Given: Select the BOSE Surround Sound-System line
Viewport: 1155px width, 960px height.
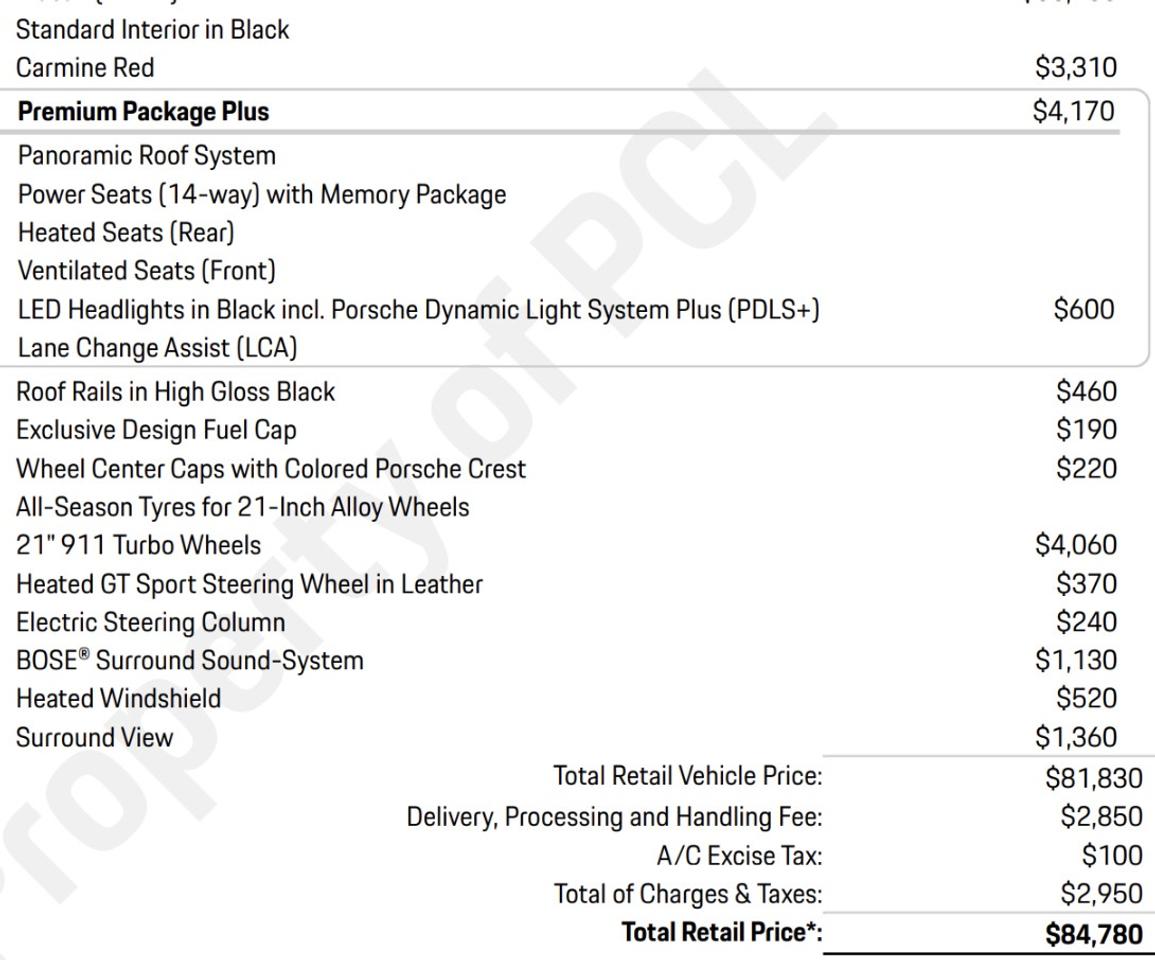Looking at the screenshot, I should click(190, 660).
